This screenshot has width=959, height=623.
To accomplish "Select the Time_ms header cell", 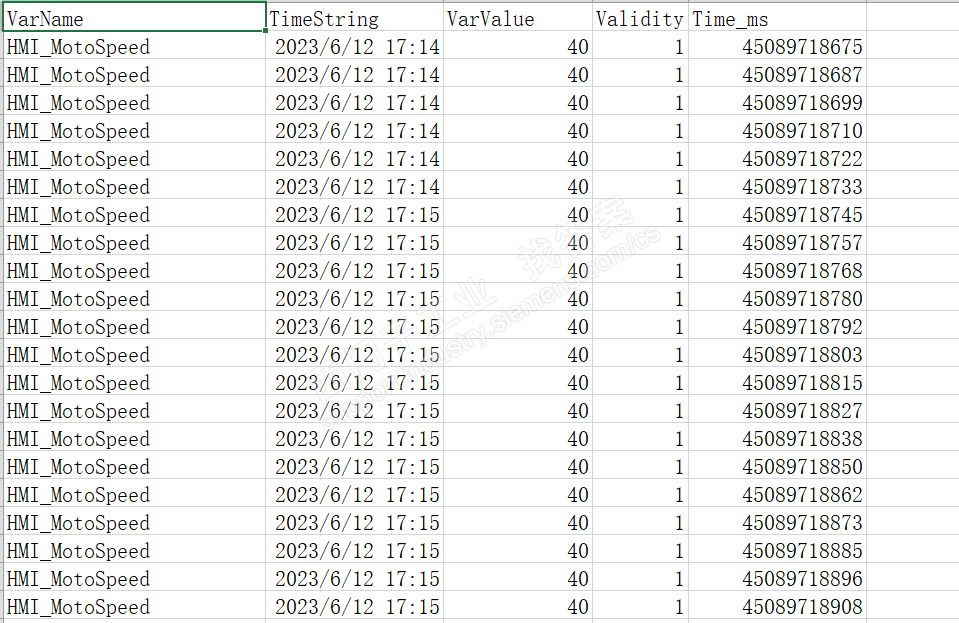I will (777, 17).
